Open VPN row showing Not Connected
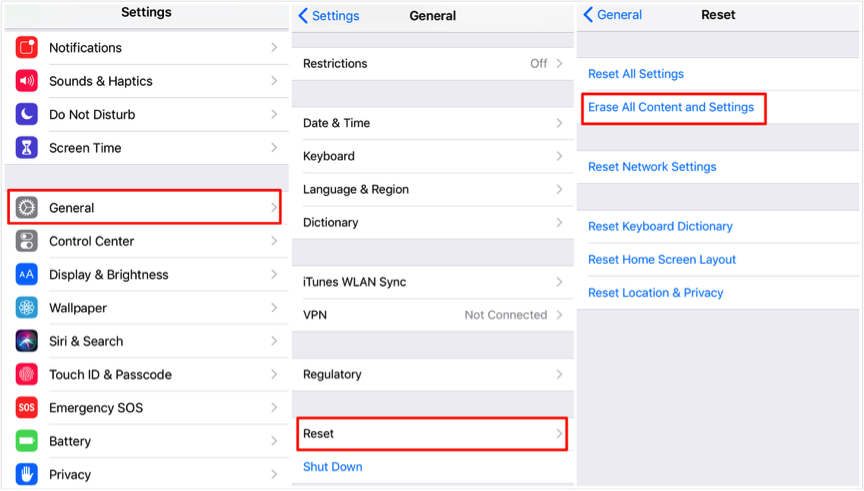 coord(433,315)
